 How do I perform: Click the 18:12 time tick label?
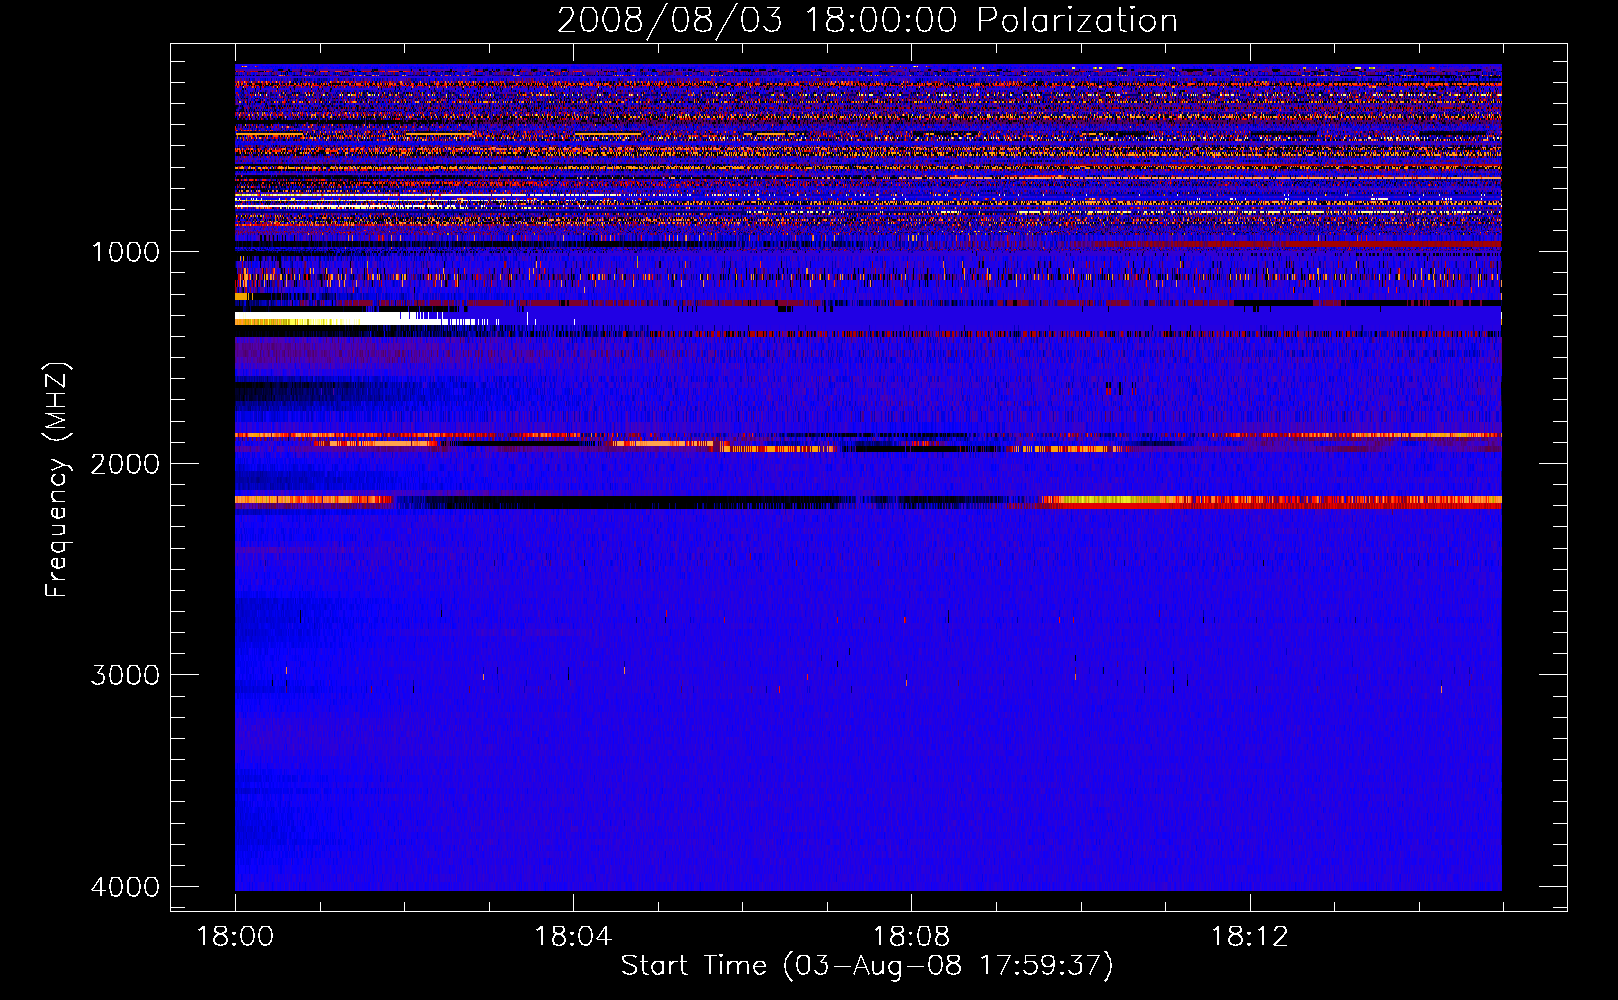coord(1249,937)
